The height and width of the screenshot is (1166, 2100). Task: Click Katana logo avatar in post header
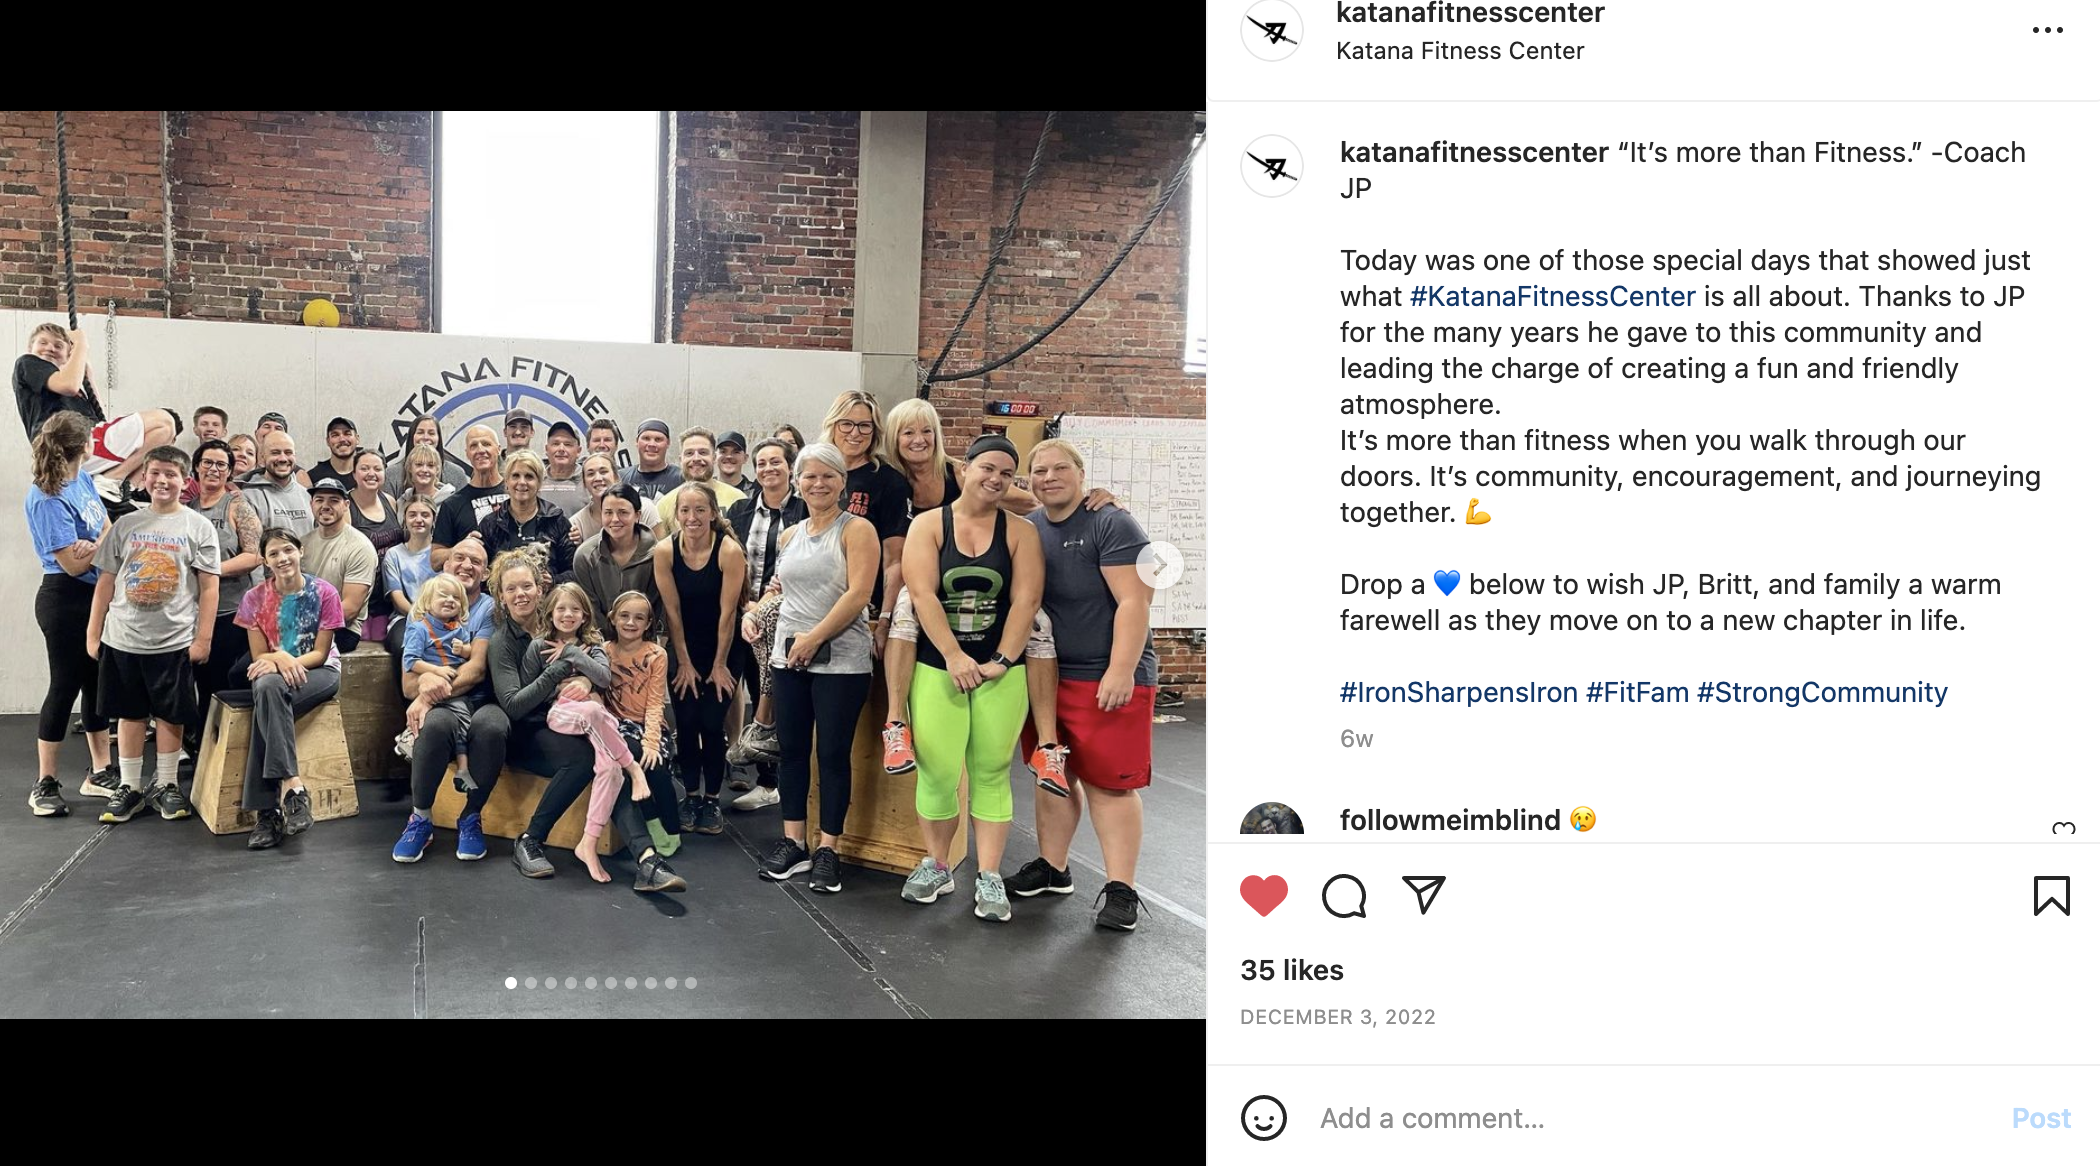1272,30
